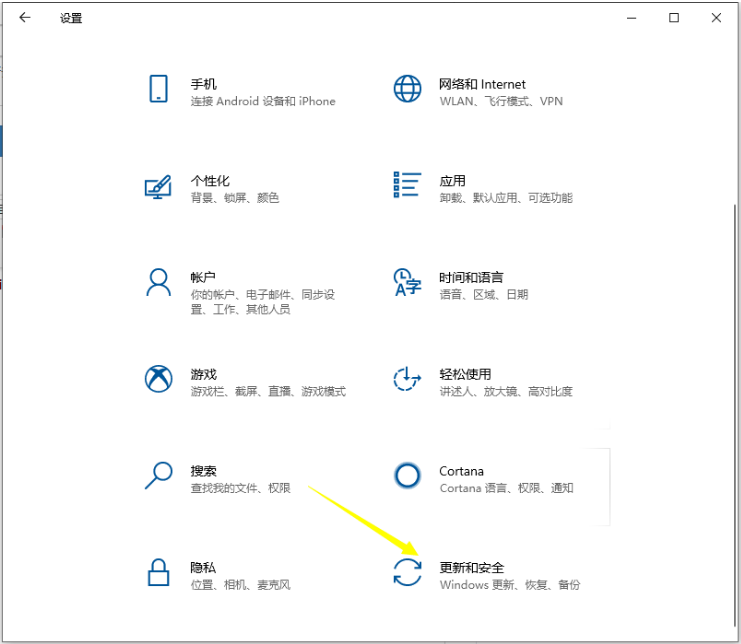Screen dimensions: 741x644
Task: Click the 手机 phone icon
Action: [158, 89]
